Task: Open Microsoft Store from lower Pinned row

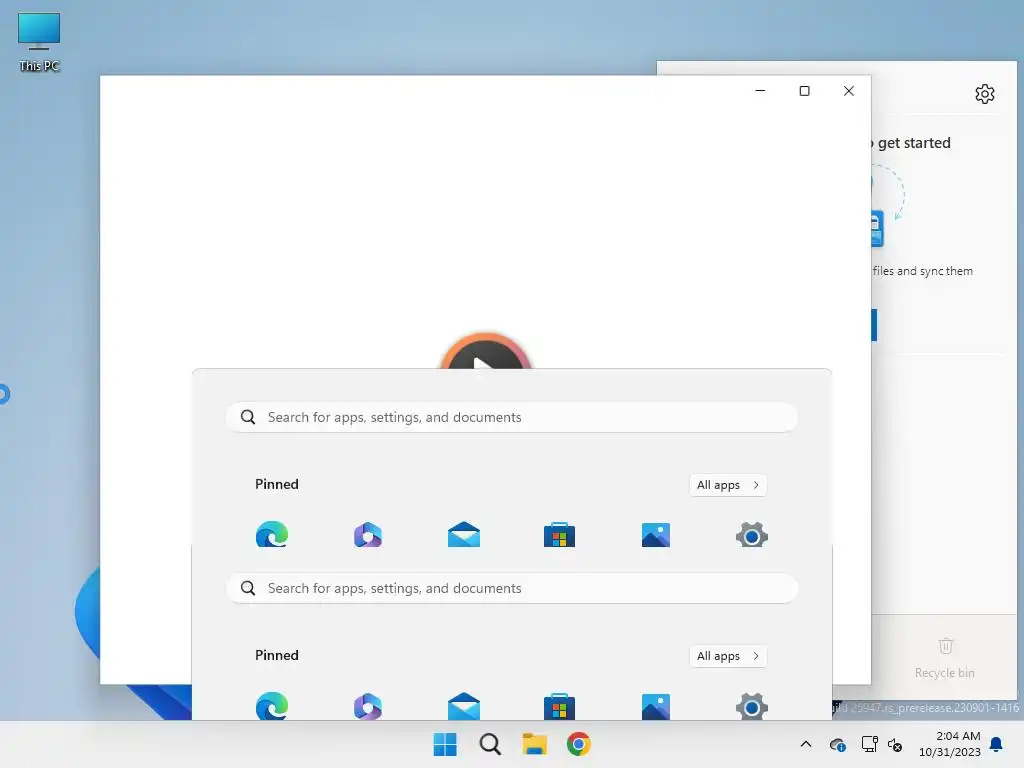Action: 560,706
